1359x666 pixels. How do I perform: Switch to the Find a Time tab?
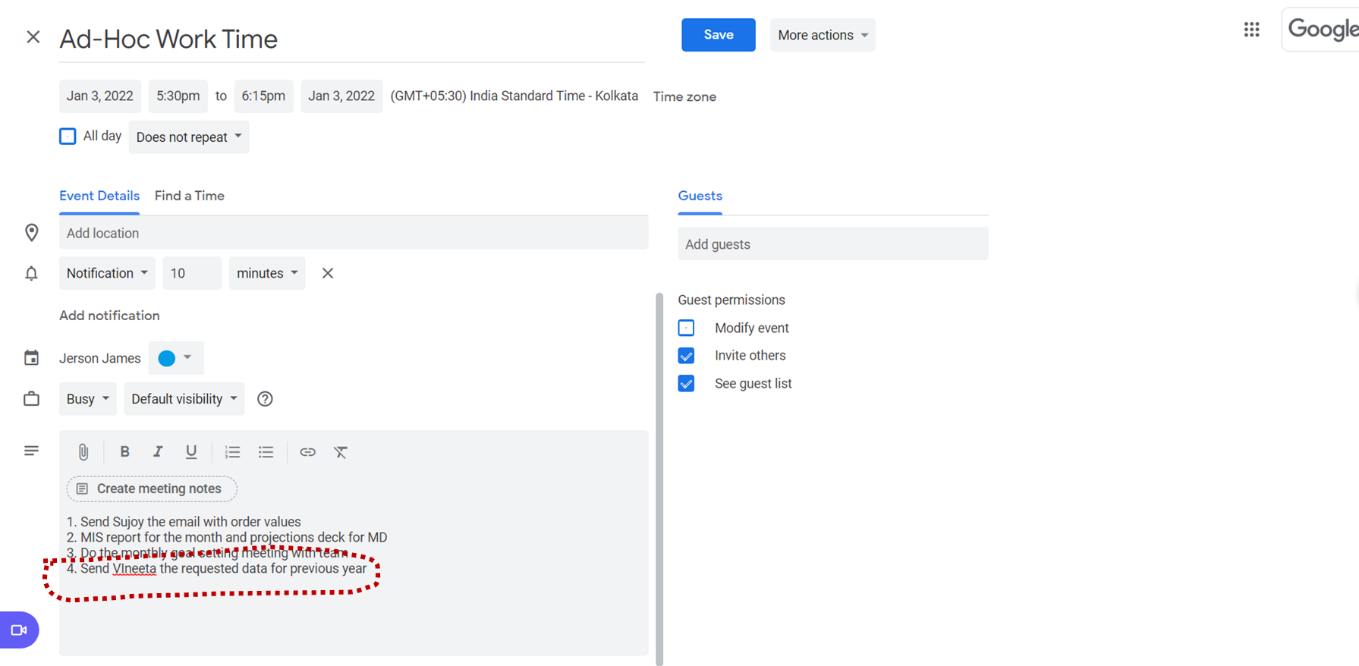(189, 196)
